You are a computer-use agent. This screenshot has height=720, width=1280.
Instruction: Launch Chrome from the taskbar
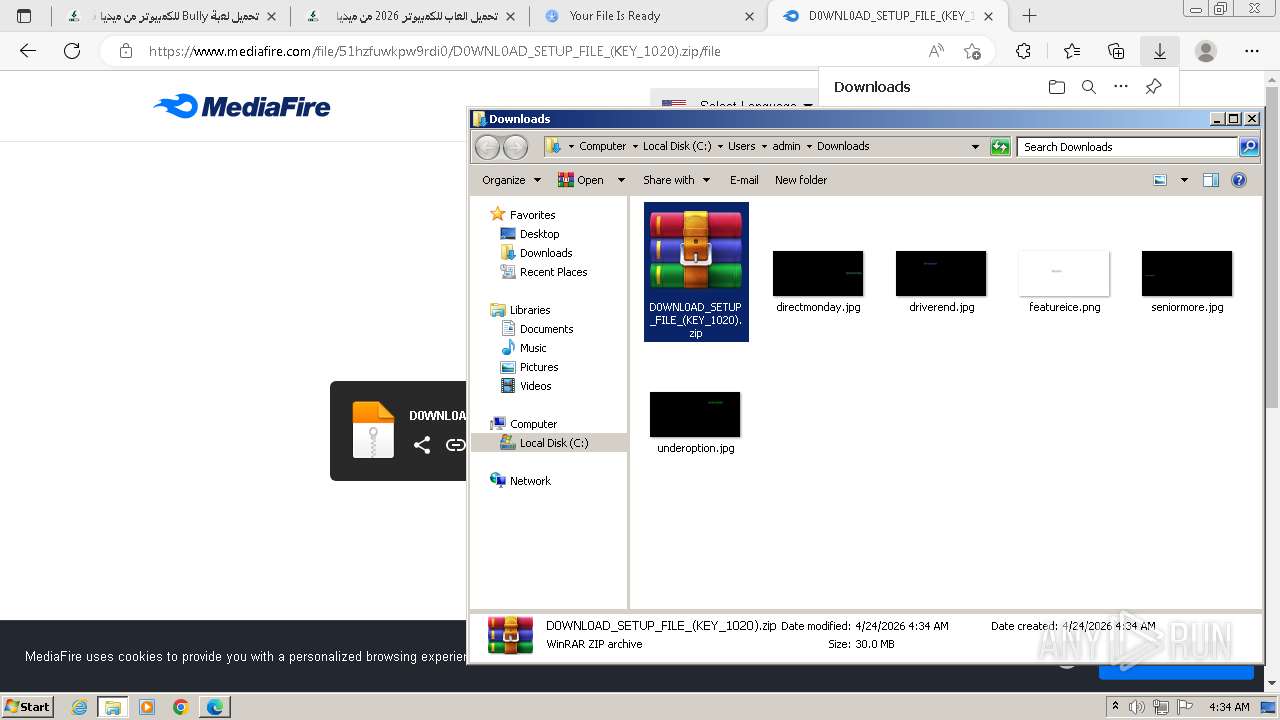tap(181, 707)
